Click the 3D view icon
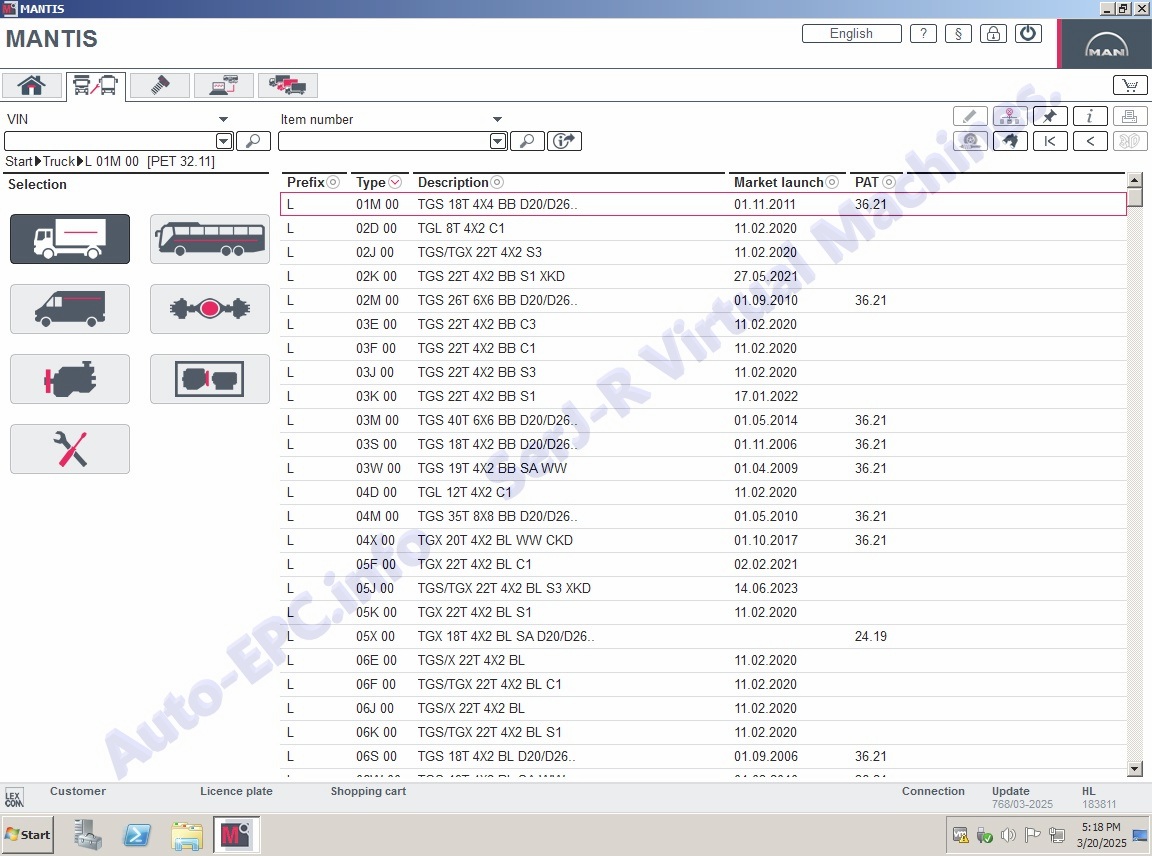1152x856 pixels. pyautogui.click(x=1130, y=141)
